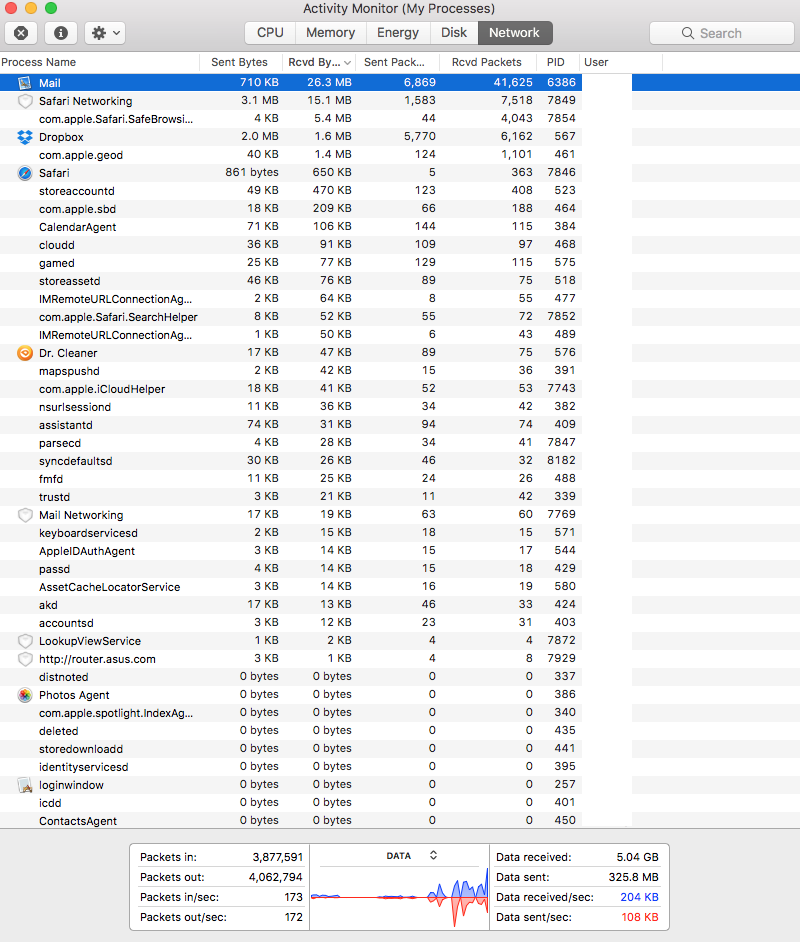Click the Photos Agent icon

(25, 695)
